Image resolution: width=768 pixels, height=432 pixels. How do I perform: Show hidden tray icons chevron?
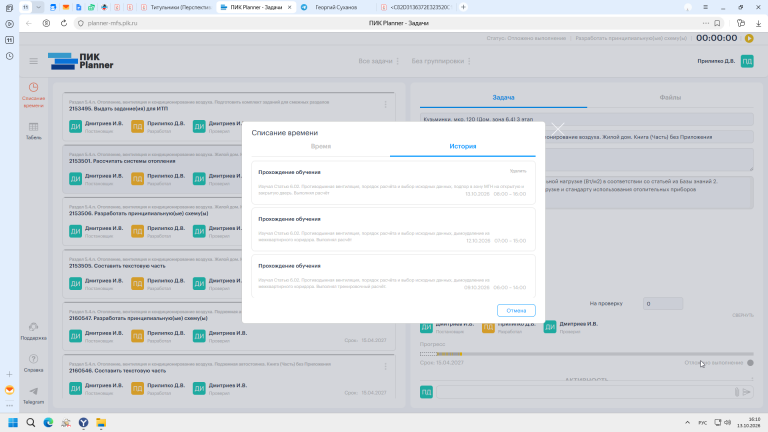(x=687, y=423)
